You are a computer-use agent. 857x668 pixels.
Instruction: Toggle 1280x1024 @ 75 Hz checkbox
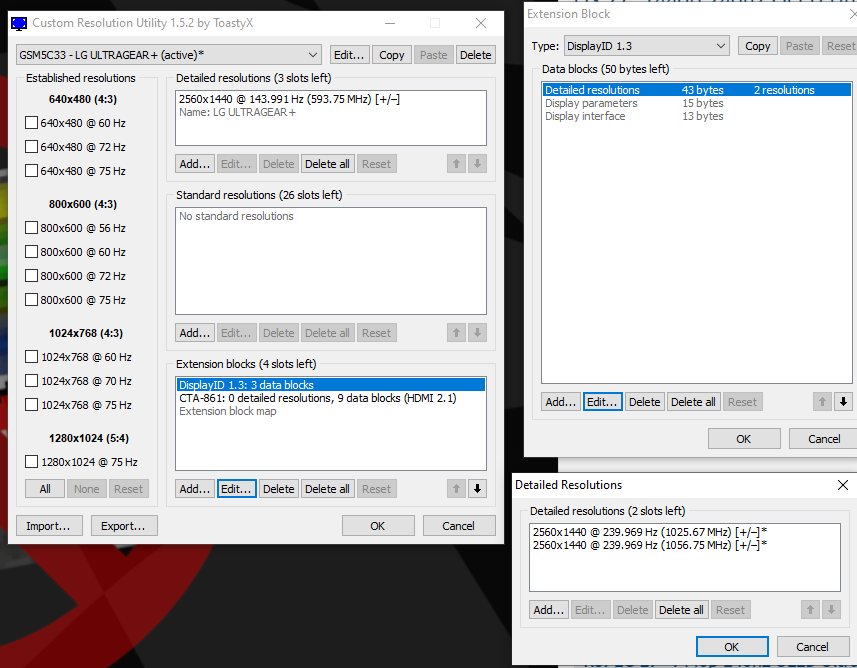point(31,462)
